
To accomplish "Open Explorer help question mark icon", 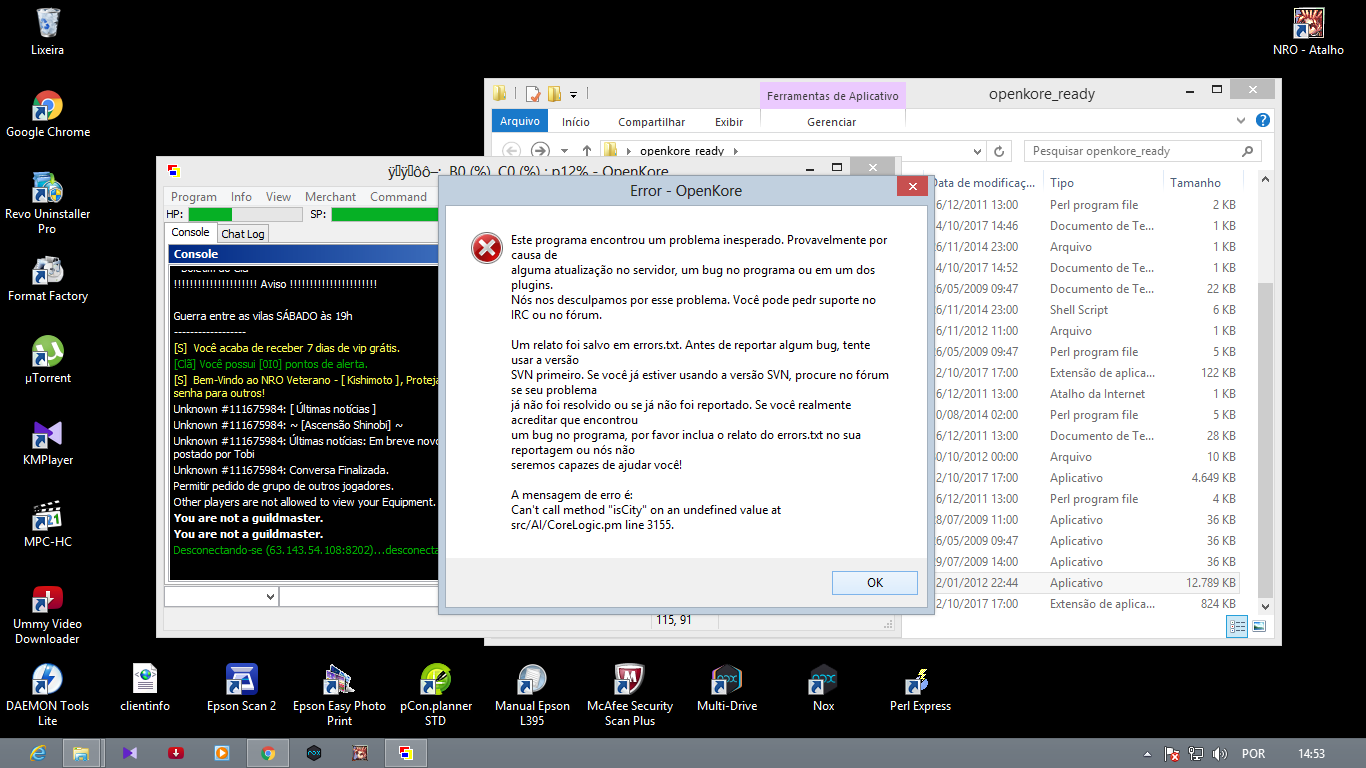I will (1263, 121).
